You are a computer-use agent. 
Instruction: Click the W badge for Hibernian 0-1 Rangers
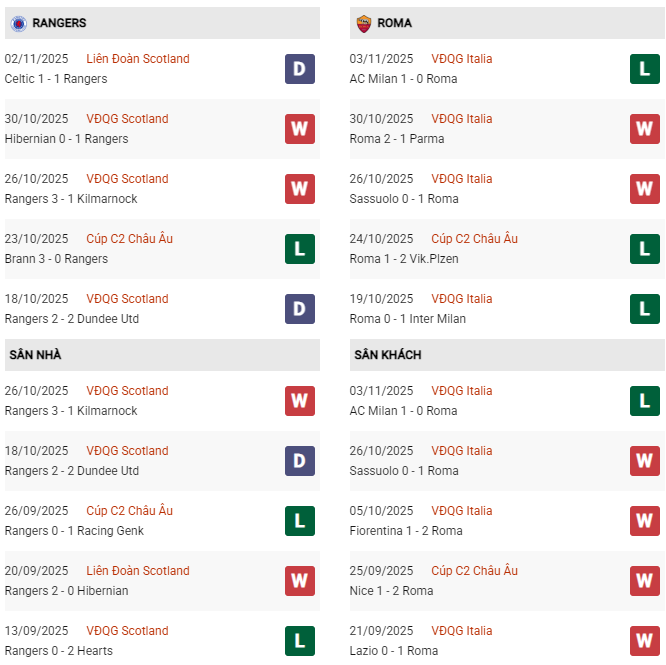pyautogui.click(x=299, y=129)
